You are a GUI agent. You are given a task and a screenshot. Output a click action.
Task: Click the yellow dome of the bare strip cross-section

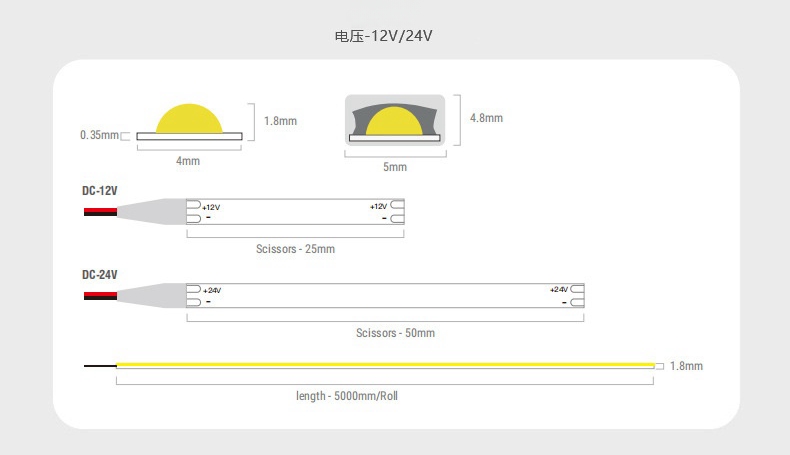coord(189,116)
